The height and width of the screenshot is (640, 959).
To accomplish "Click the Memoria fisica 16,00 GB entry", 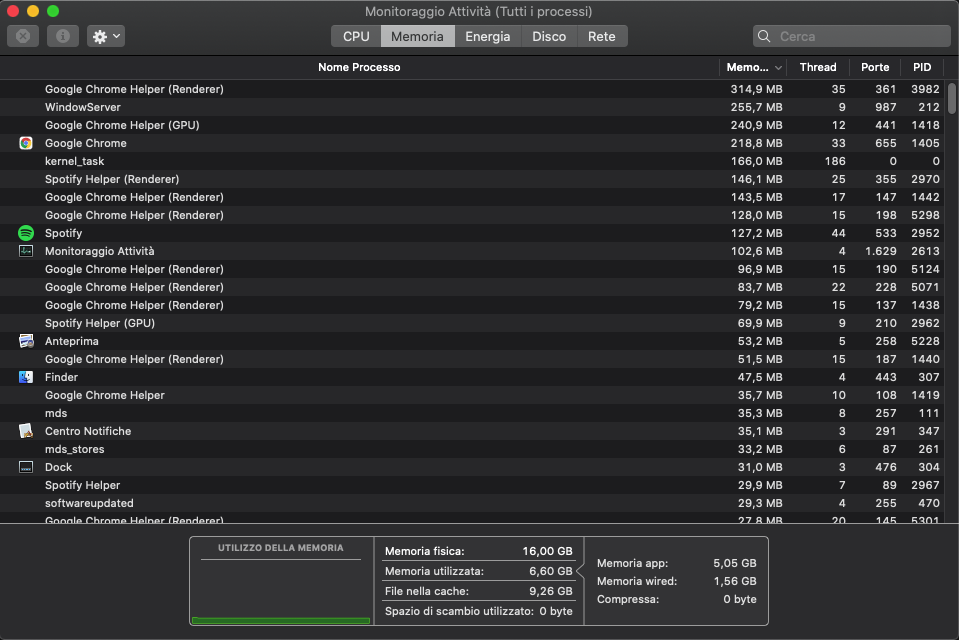I will point(479,551).
